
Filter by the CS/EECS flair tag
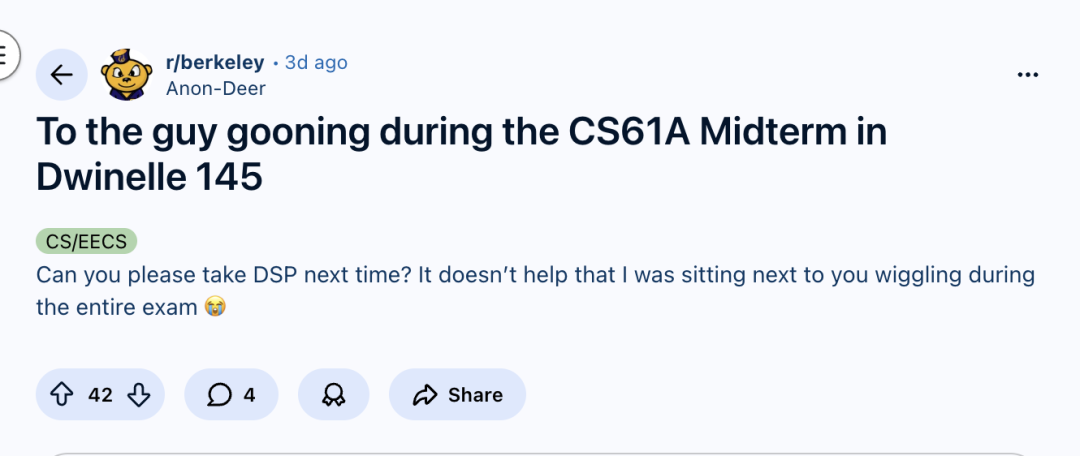point(86,241)
